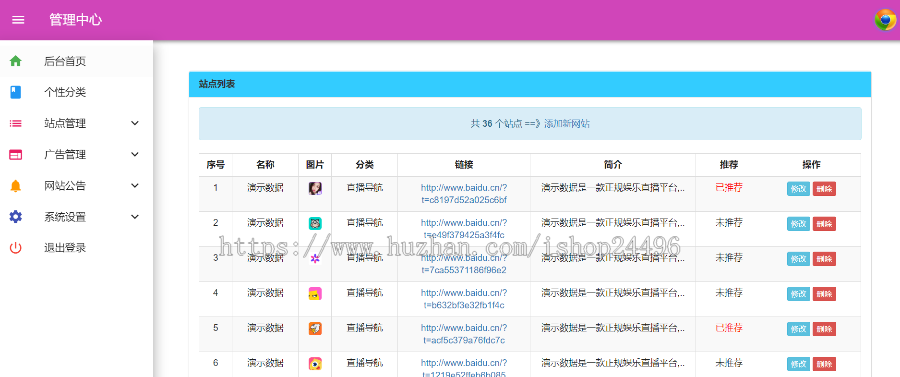The width and height of the screenshot is (900, 377).
Task: Click 删除 button in row 5
Action: tap(824, 329)
